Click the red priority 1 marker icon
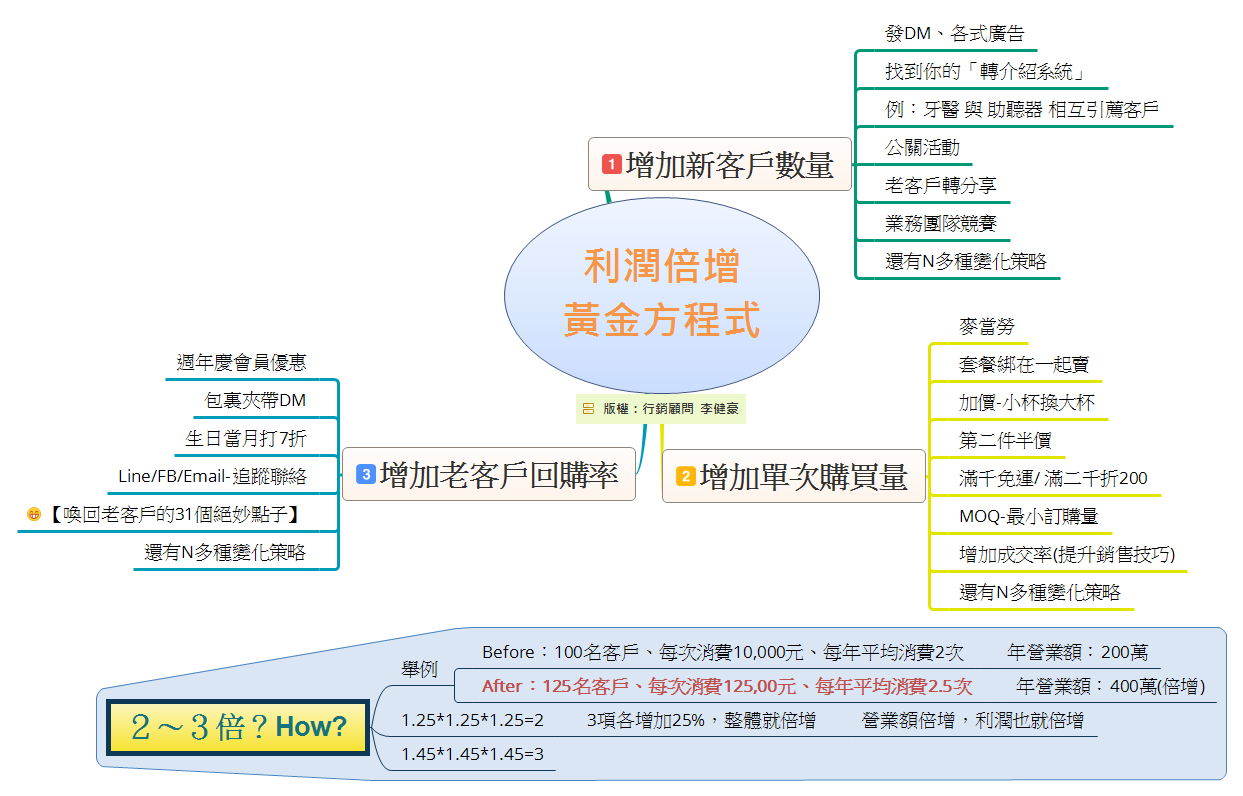Viewport: 1243px width, 796px height. (x=611, y=164)
